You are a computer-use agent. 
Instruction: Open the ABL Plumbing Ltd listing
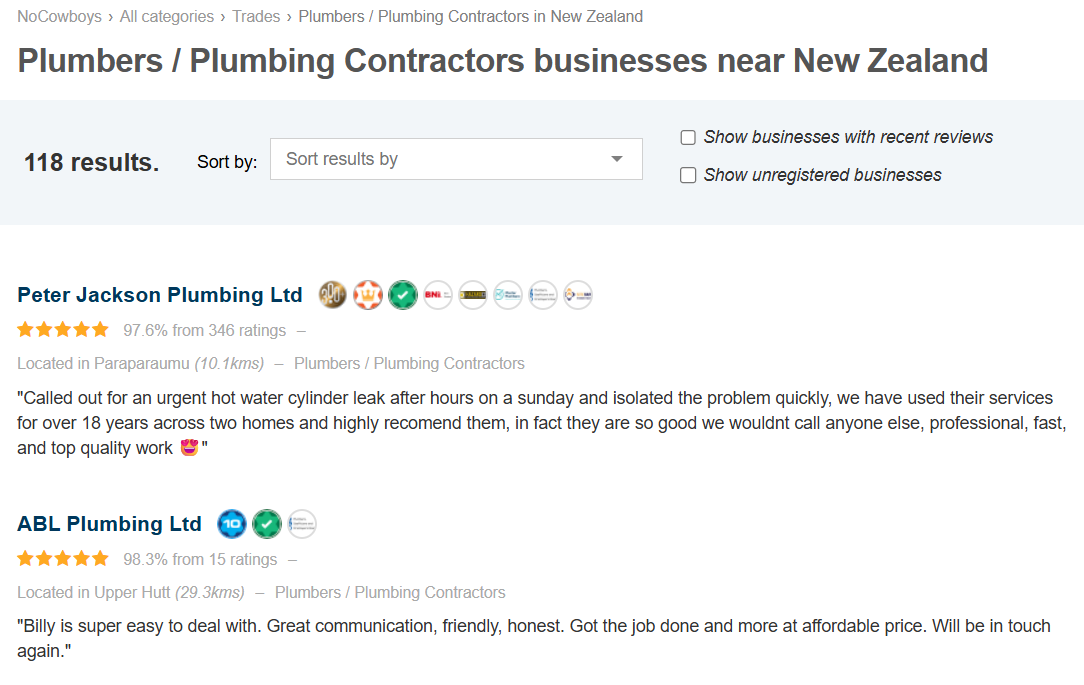109,524
